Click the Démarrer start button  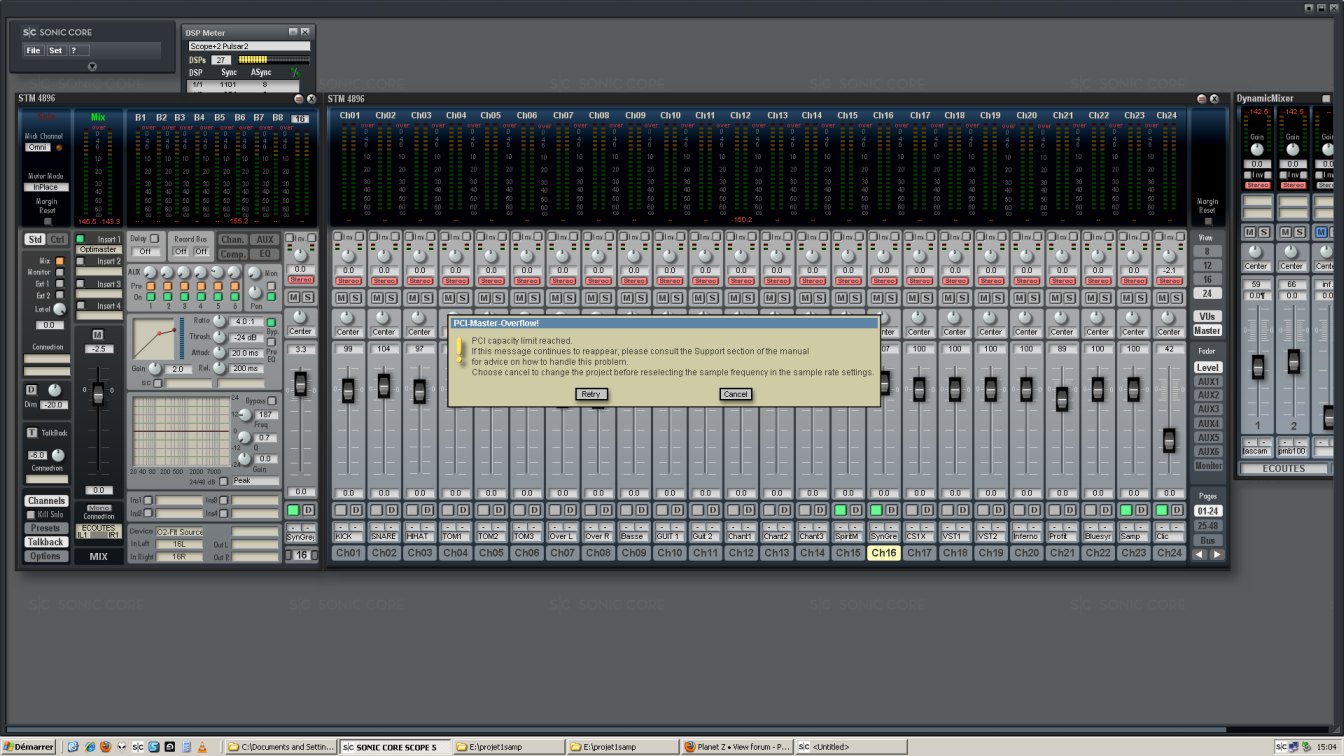pyautogui.click(x=30, y=747)
